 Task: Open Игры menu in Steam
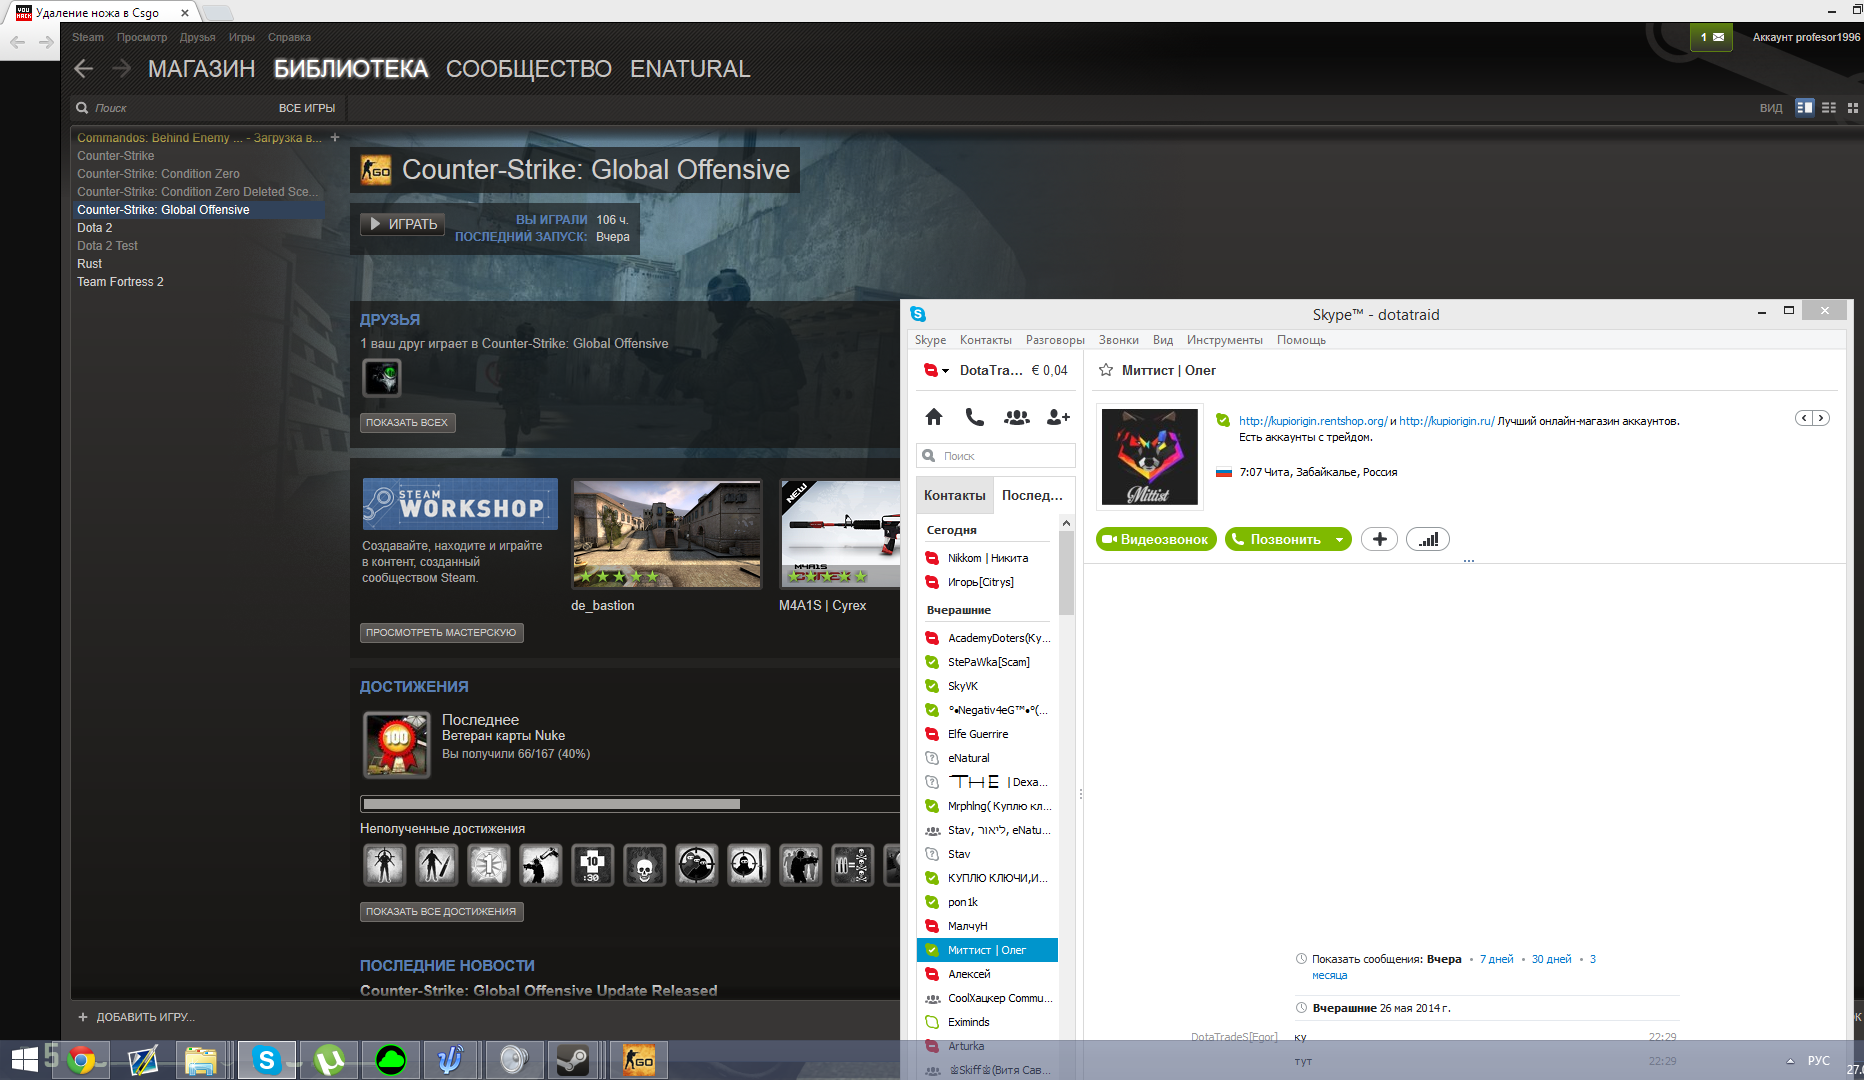(x=242, y=37)
